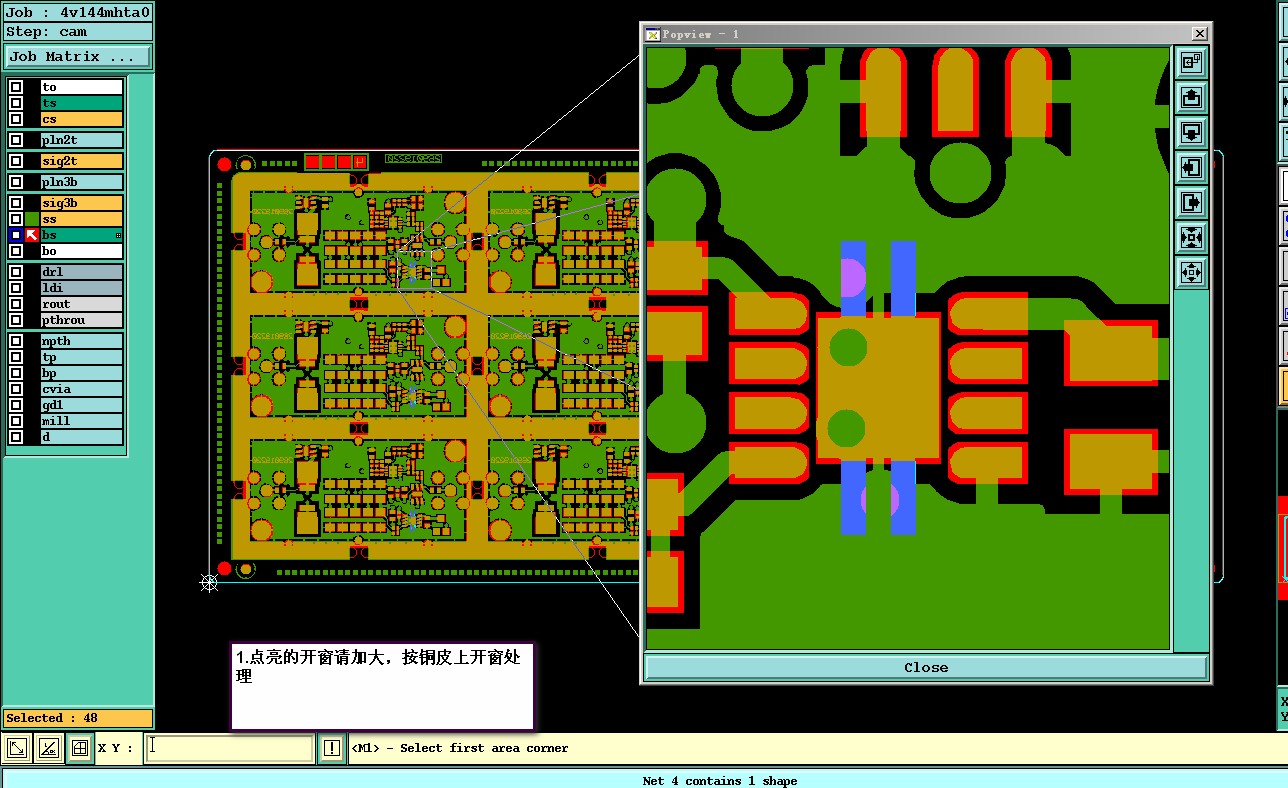
Task: Click the angle coordinate mode icon
Action: [49, 748]
